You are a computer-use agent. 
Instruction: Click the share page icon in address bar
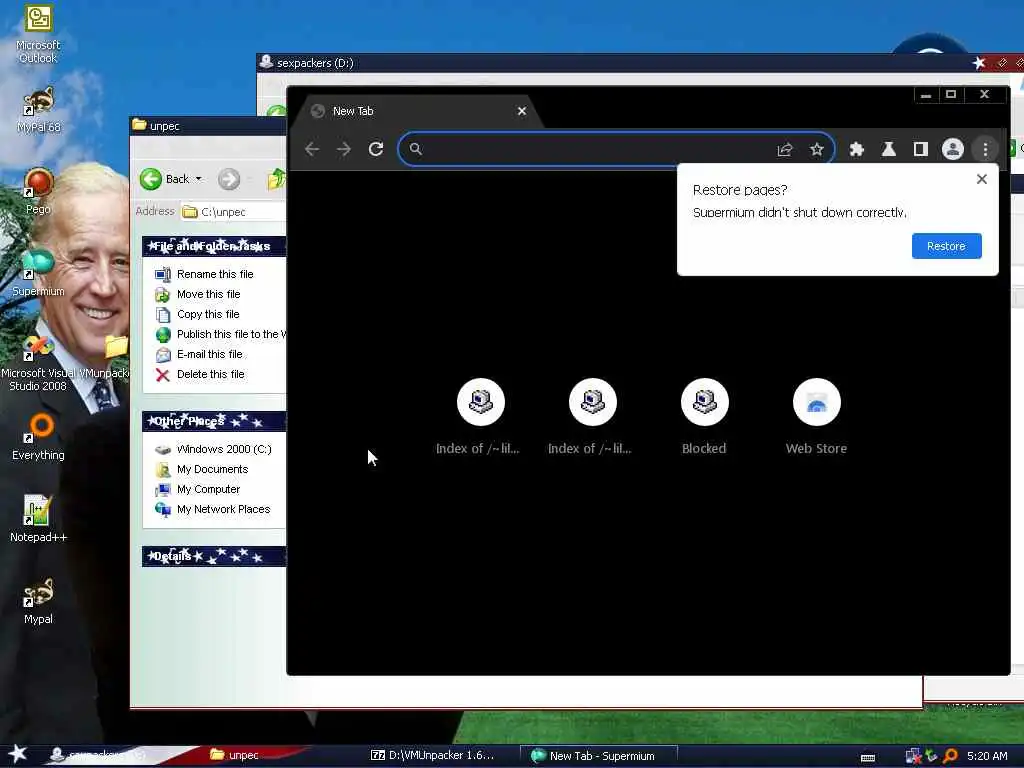coord(784,150)
